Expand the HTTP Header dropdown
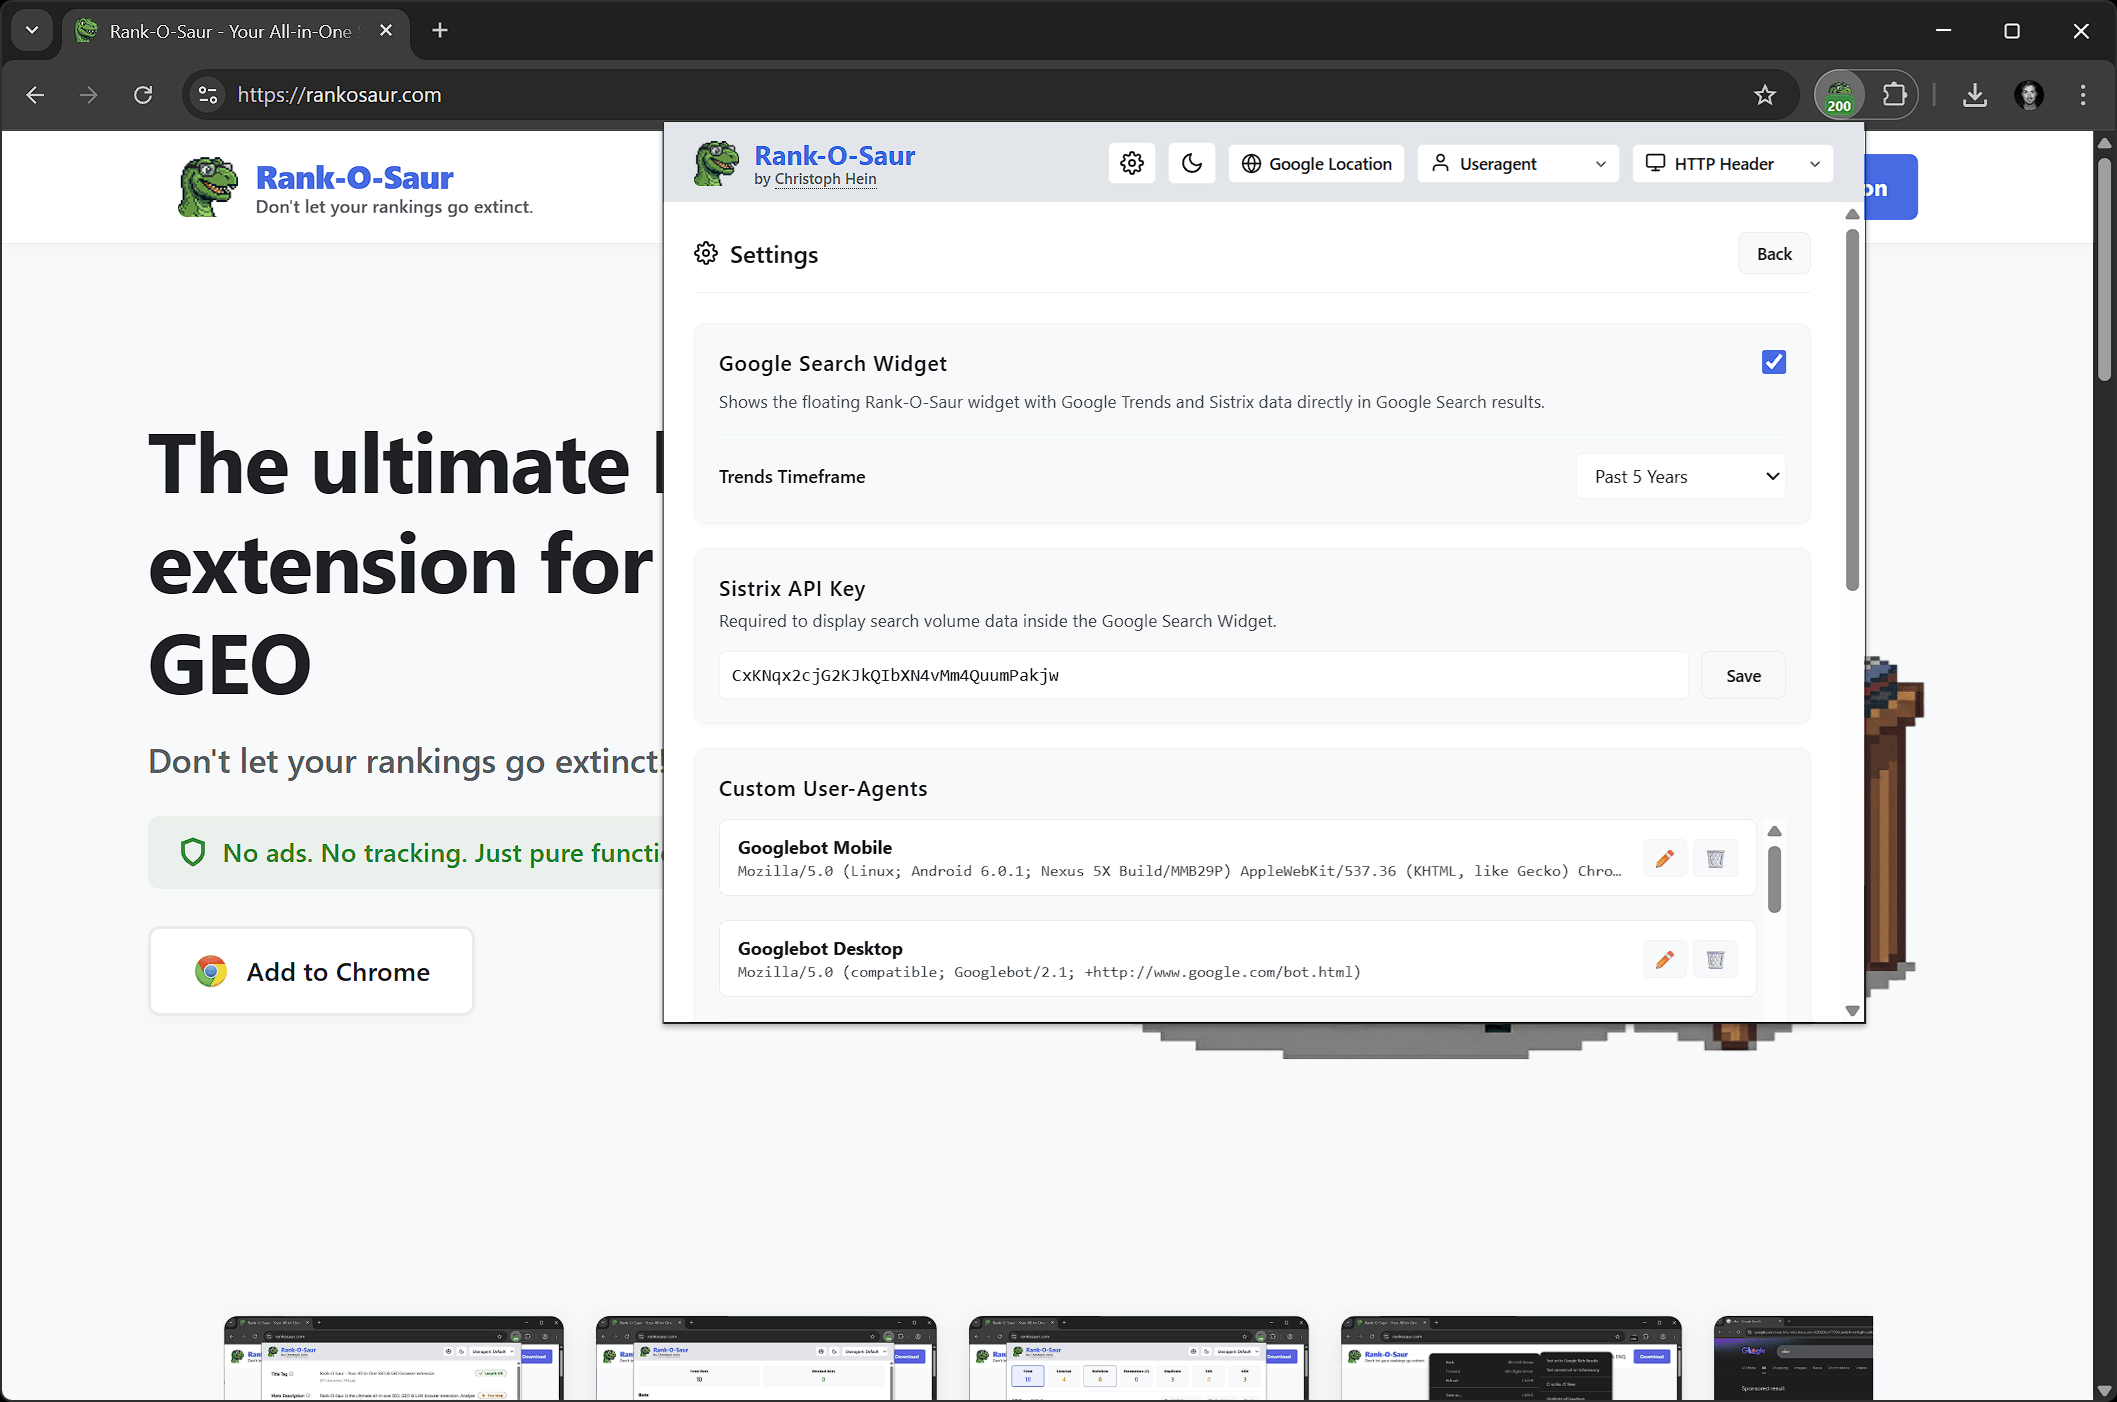This screenshot has height=1402, width=2117. click(x=1732, y=164)
